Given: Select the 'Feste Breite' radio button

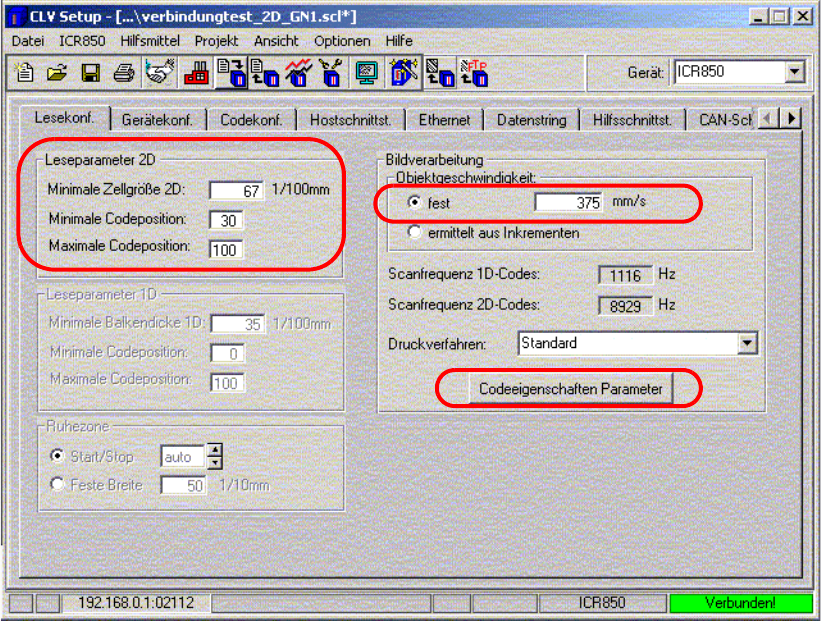Looking at the screenshot, I should tap(57, 484).
